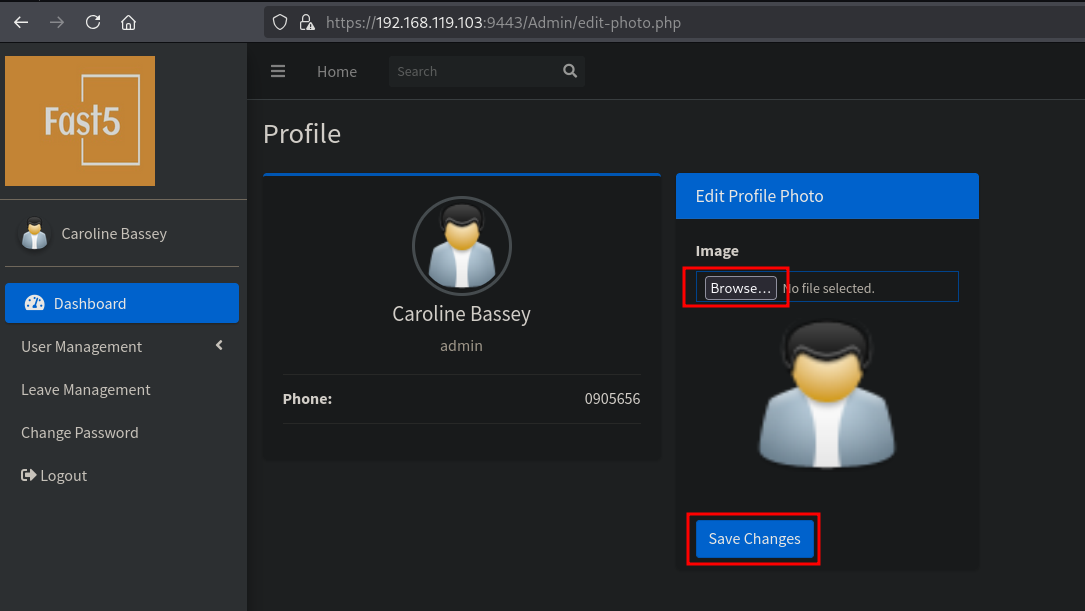Click Caroline Bassey's sidebar avatar
The image size is (1085, 611).
[x=35, y=233]
